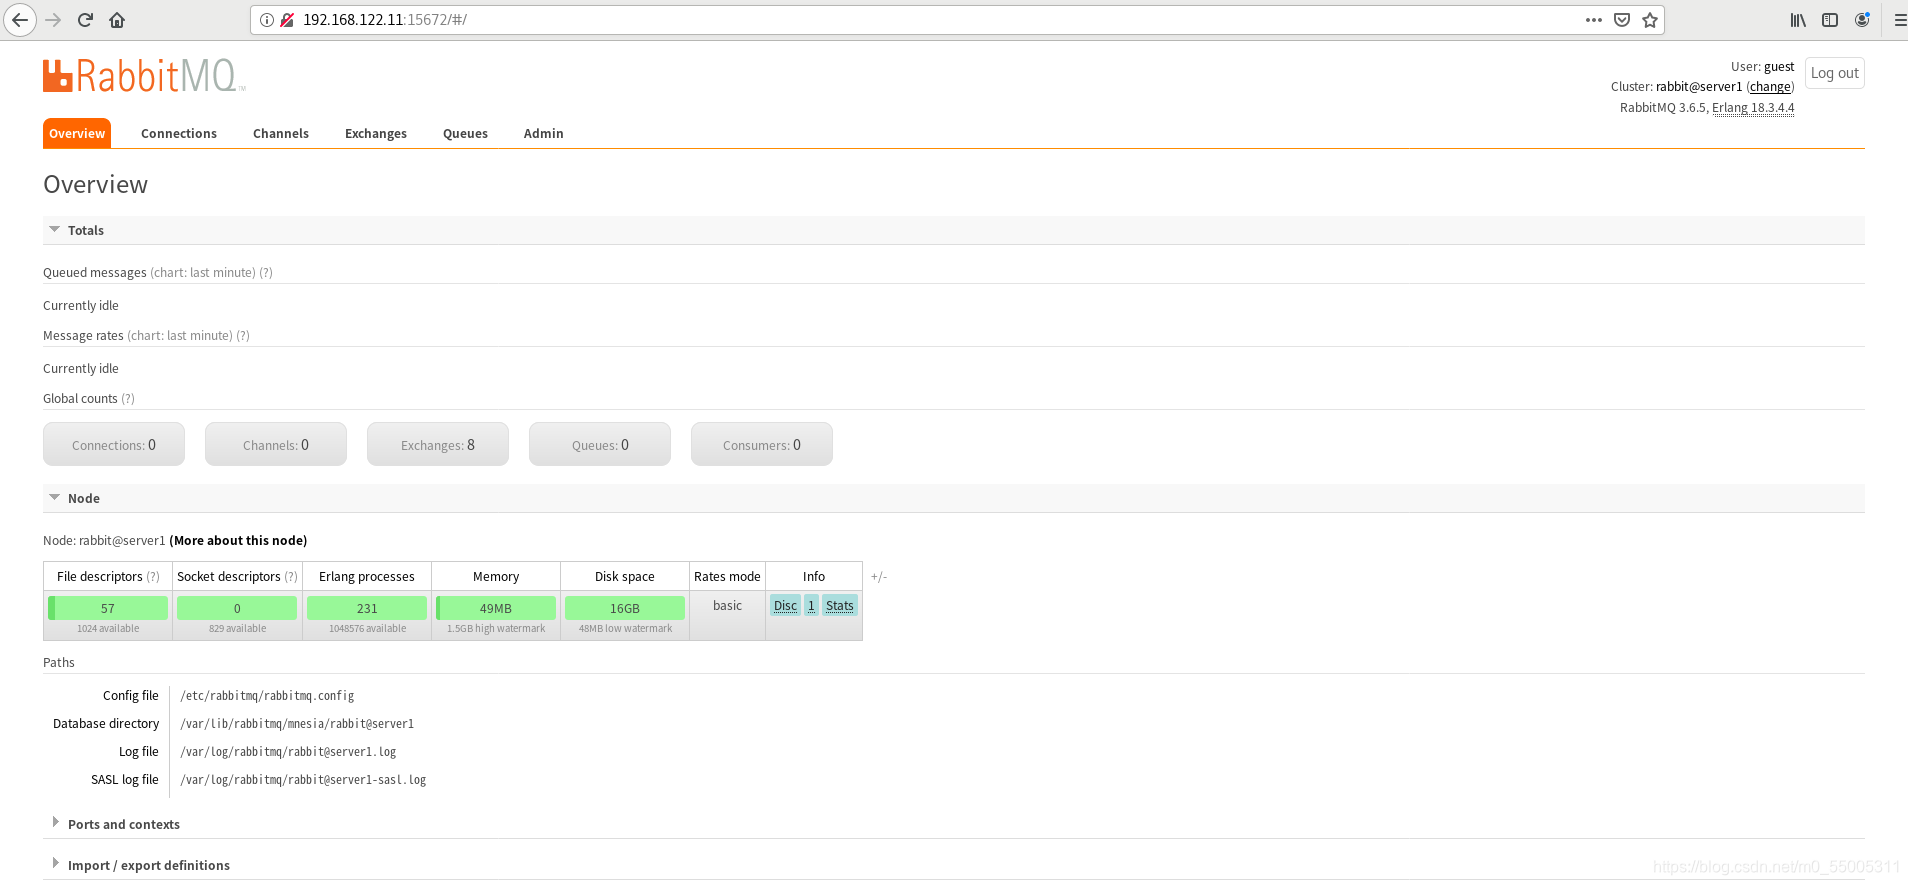Click the 1 info tag
The width and height of the screenshot is (1908, 885).
coord(811,605)
